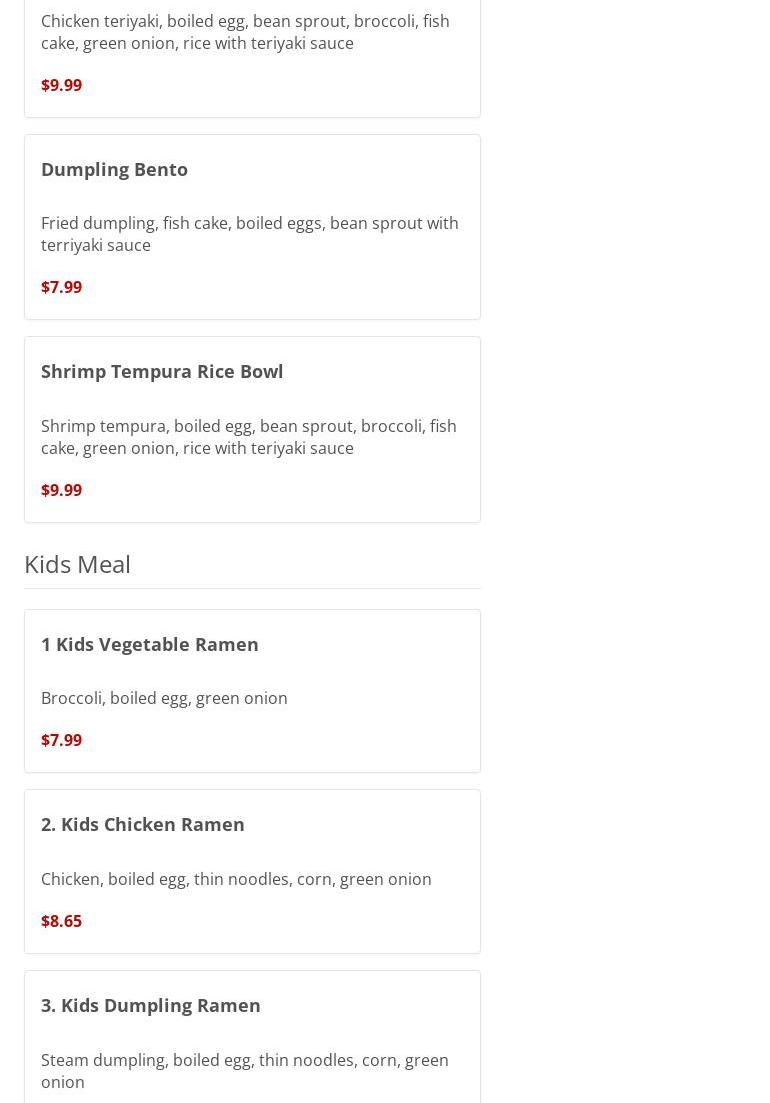The width and height of the screenshot is (770, 1103).
Task: Click the top card's $9.99 price
Action: [x=61, y=85]
